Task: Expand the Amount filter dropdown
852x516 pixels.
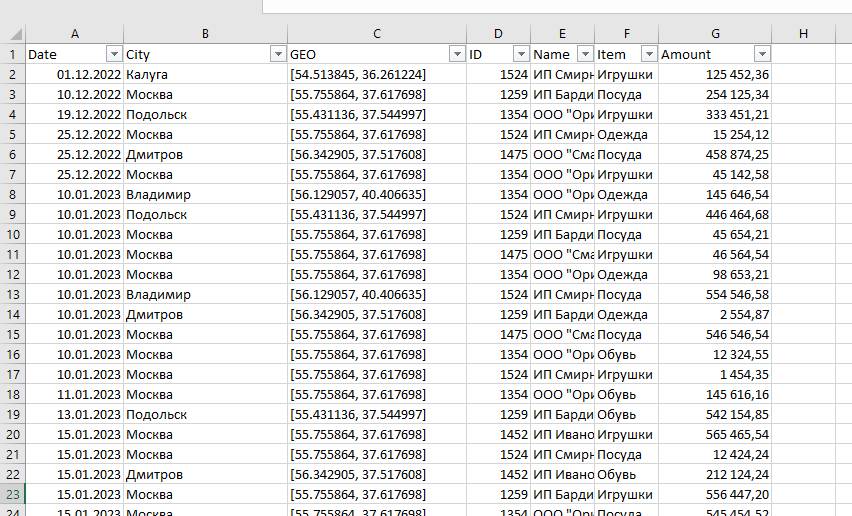Action: click(x=762, y=54)
